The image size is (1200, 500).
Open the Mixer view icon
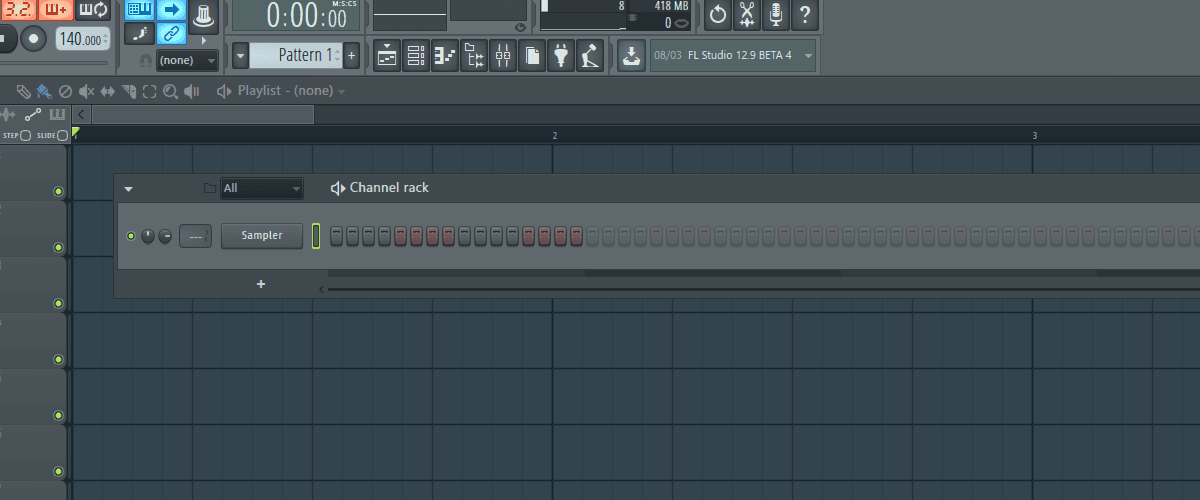click(504, 56)
